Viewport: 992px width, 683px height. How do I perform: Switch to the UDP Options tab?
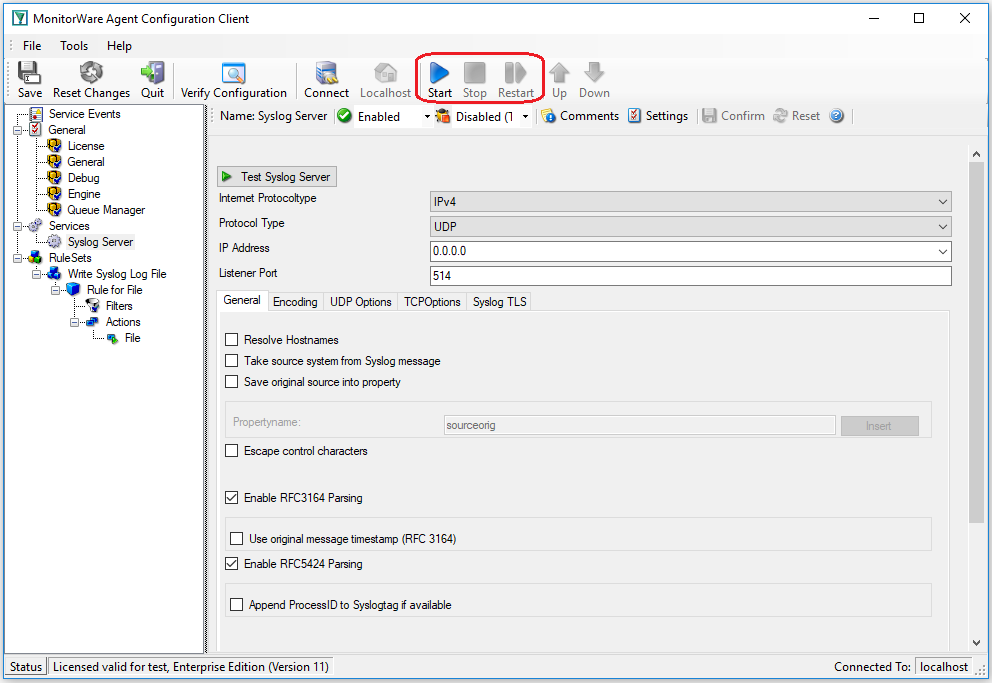[x=361, y=302]
